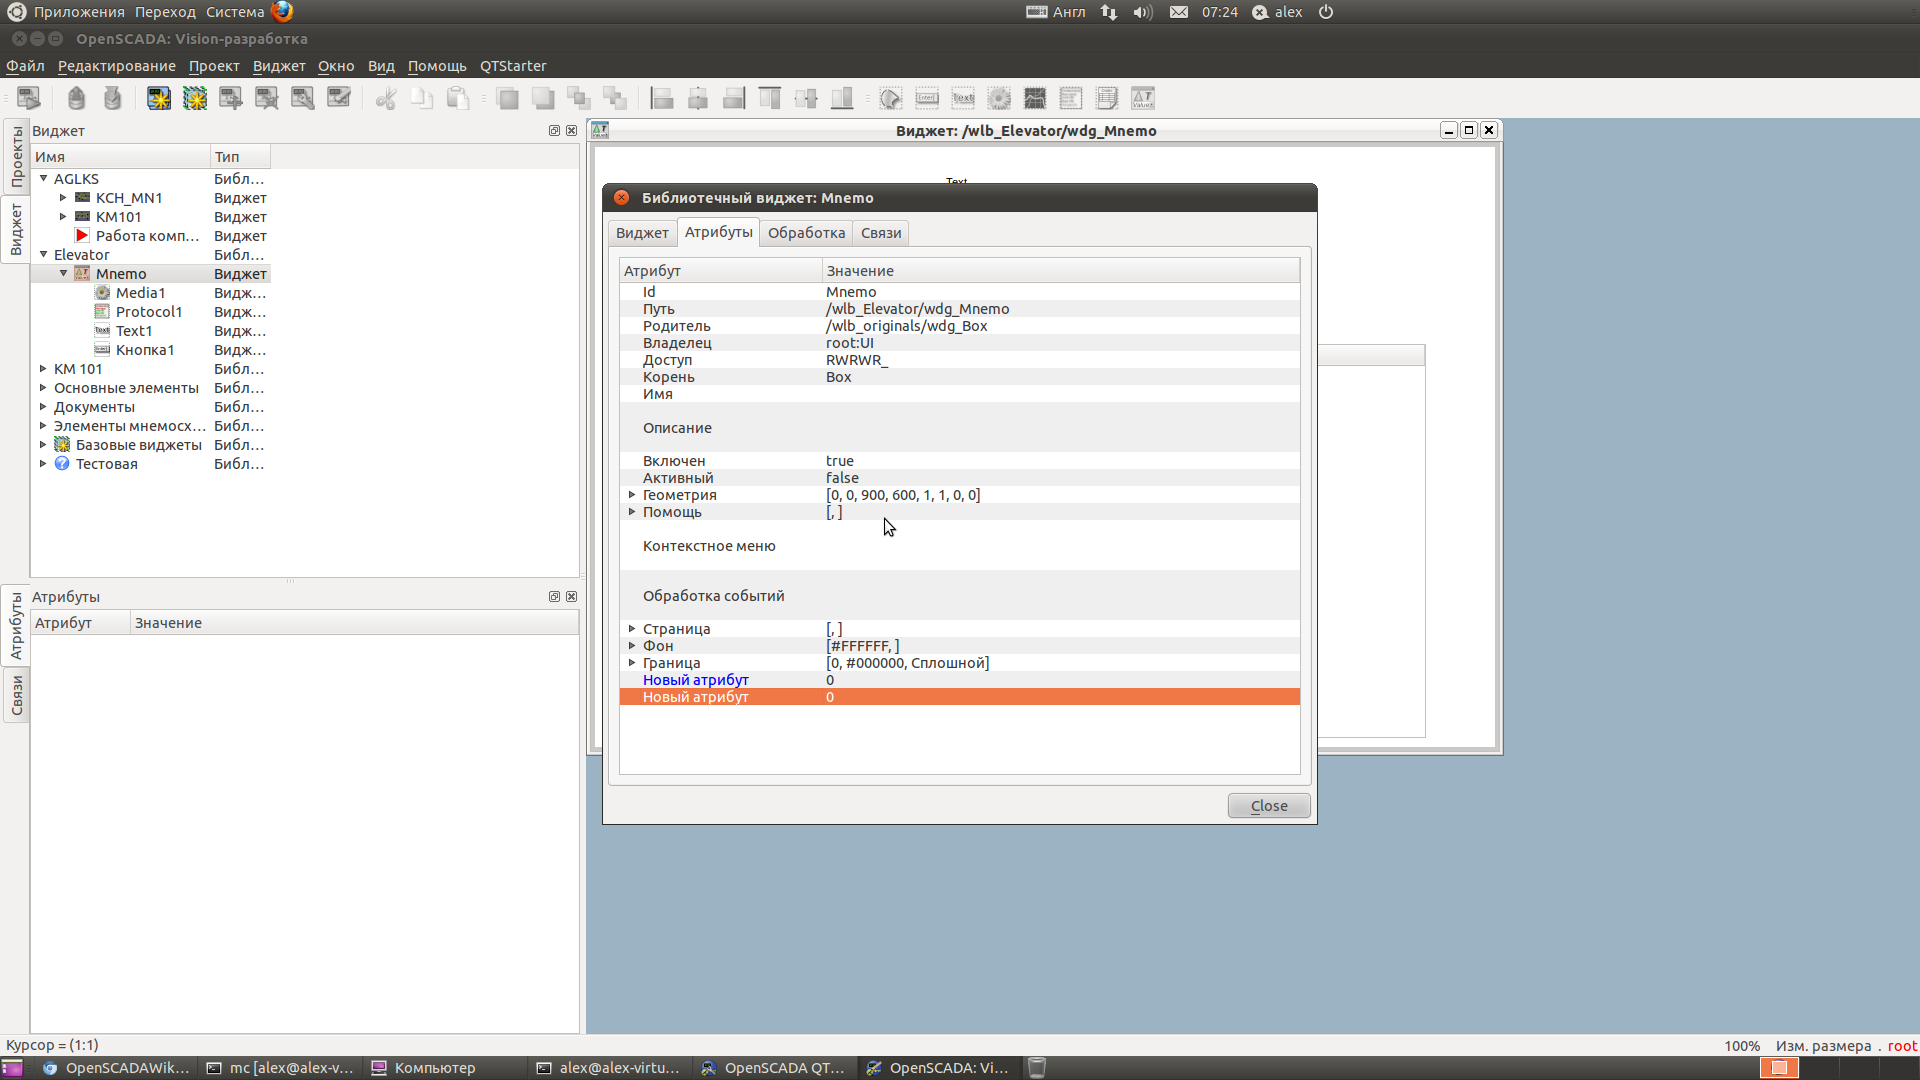Click the New library toolbar icon

(195, 98)
